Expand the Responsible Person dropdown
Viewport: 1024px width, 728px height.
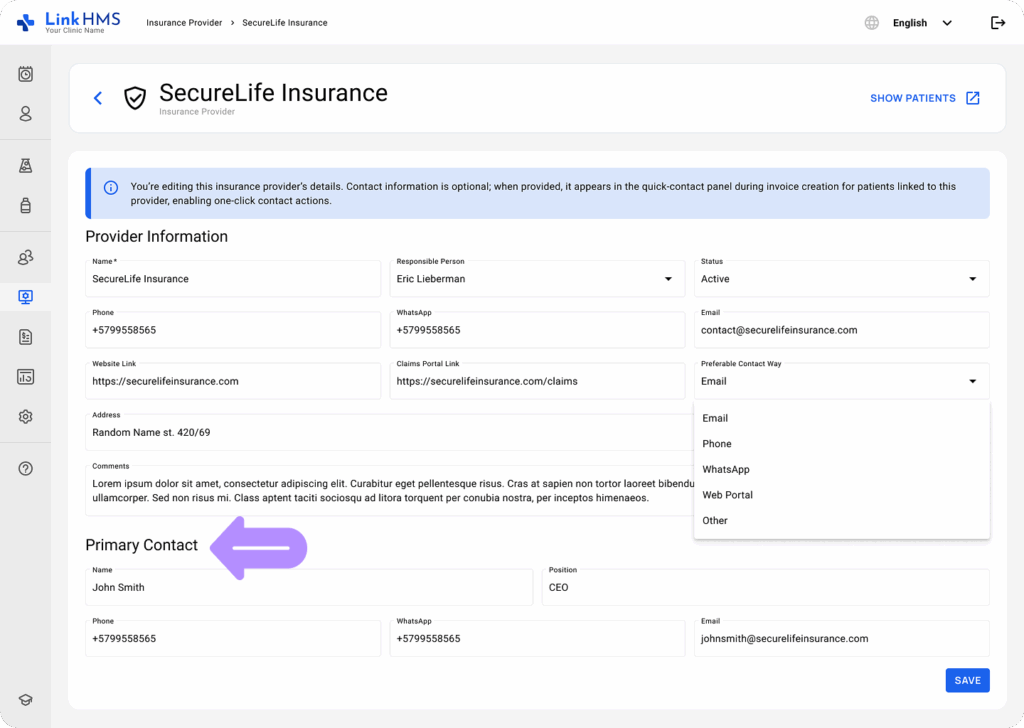point(668,279)
